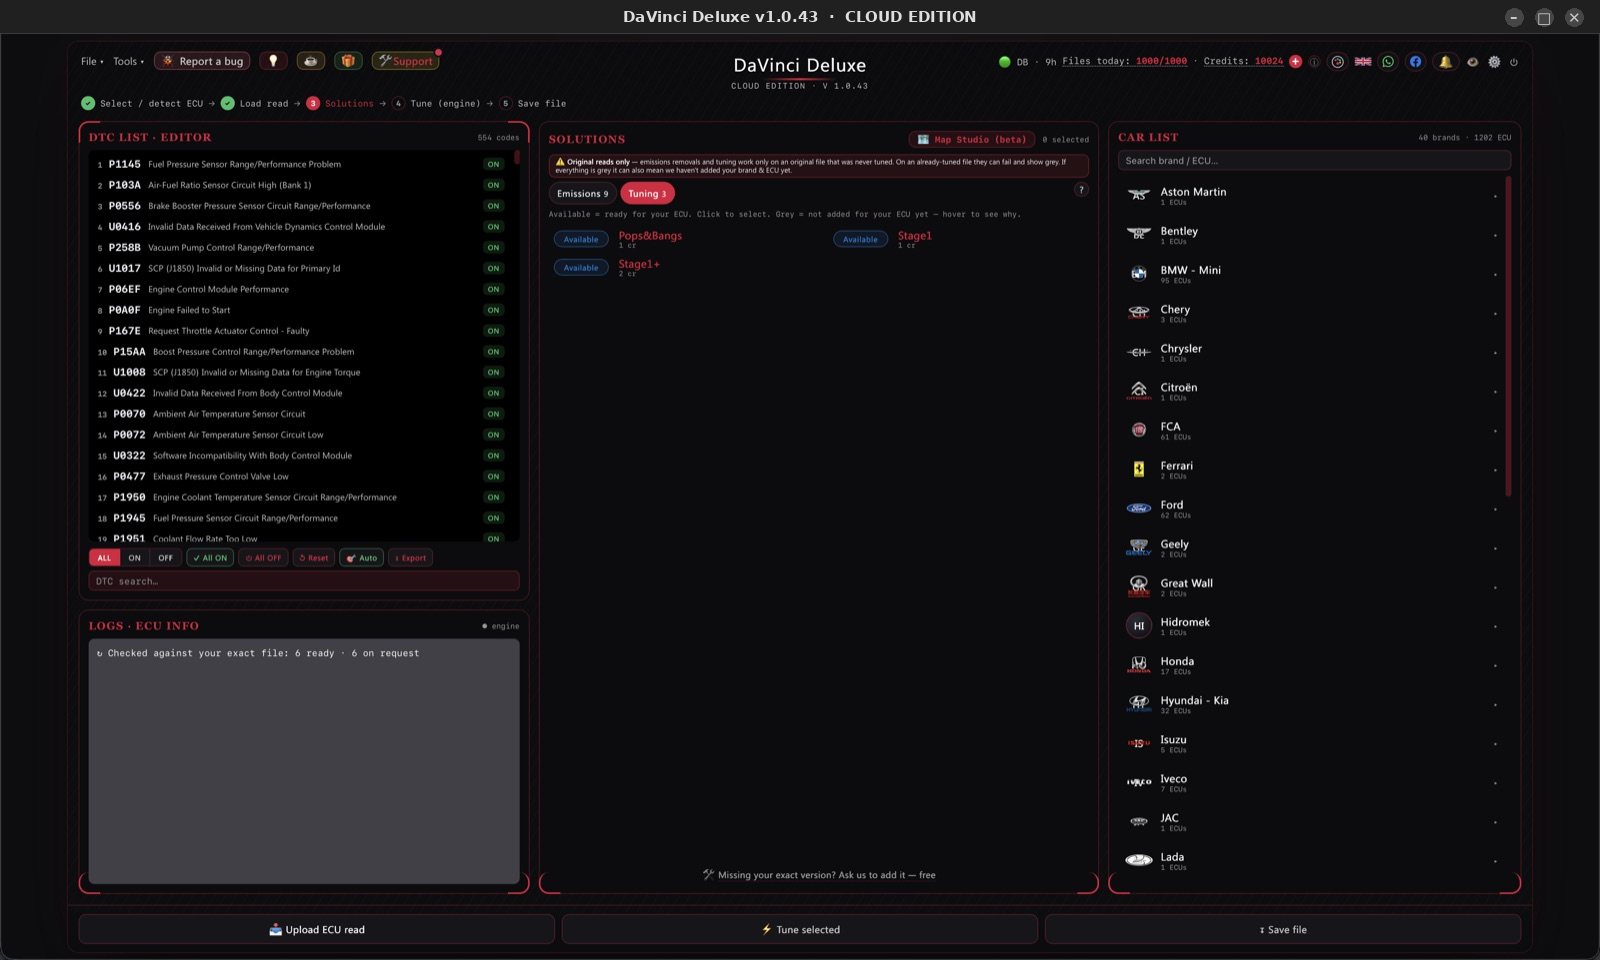This screenshot has height=960, width=1600.
Task: Open the settings gear icon
Action: (1494, 61)
